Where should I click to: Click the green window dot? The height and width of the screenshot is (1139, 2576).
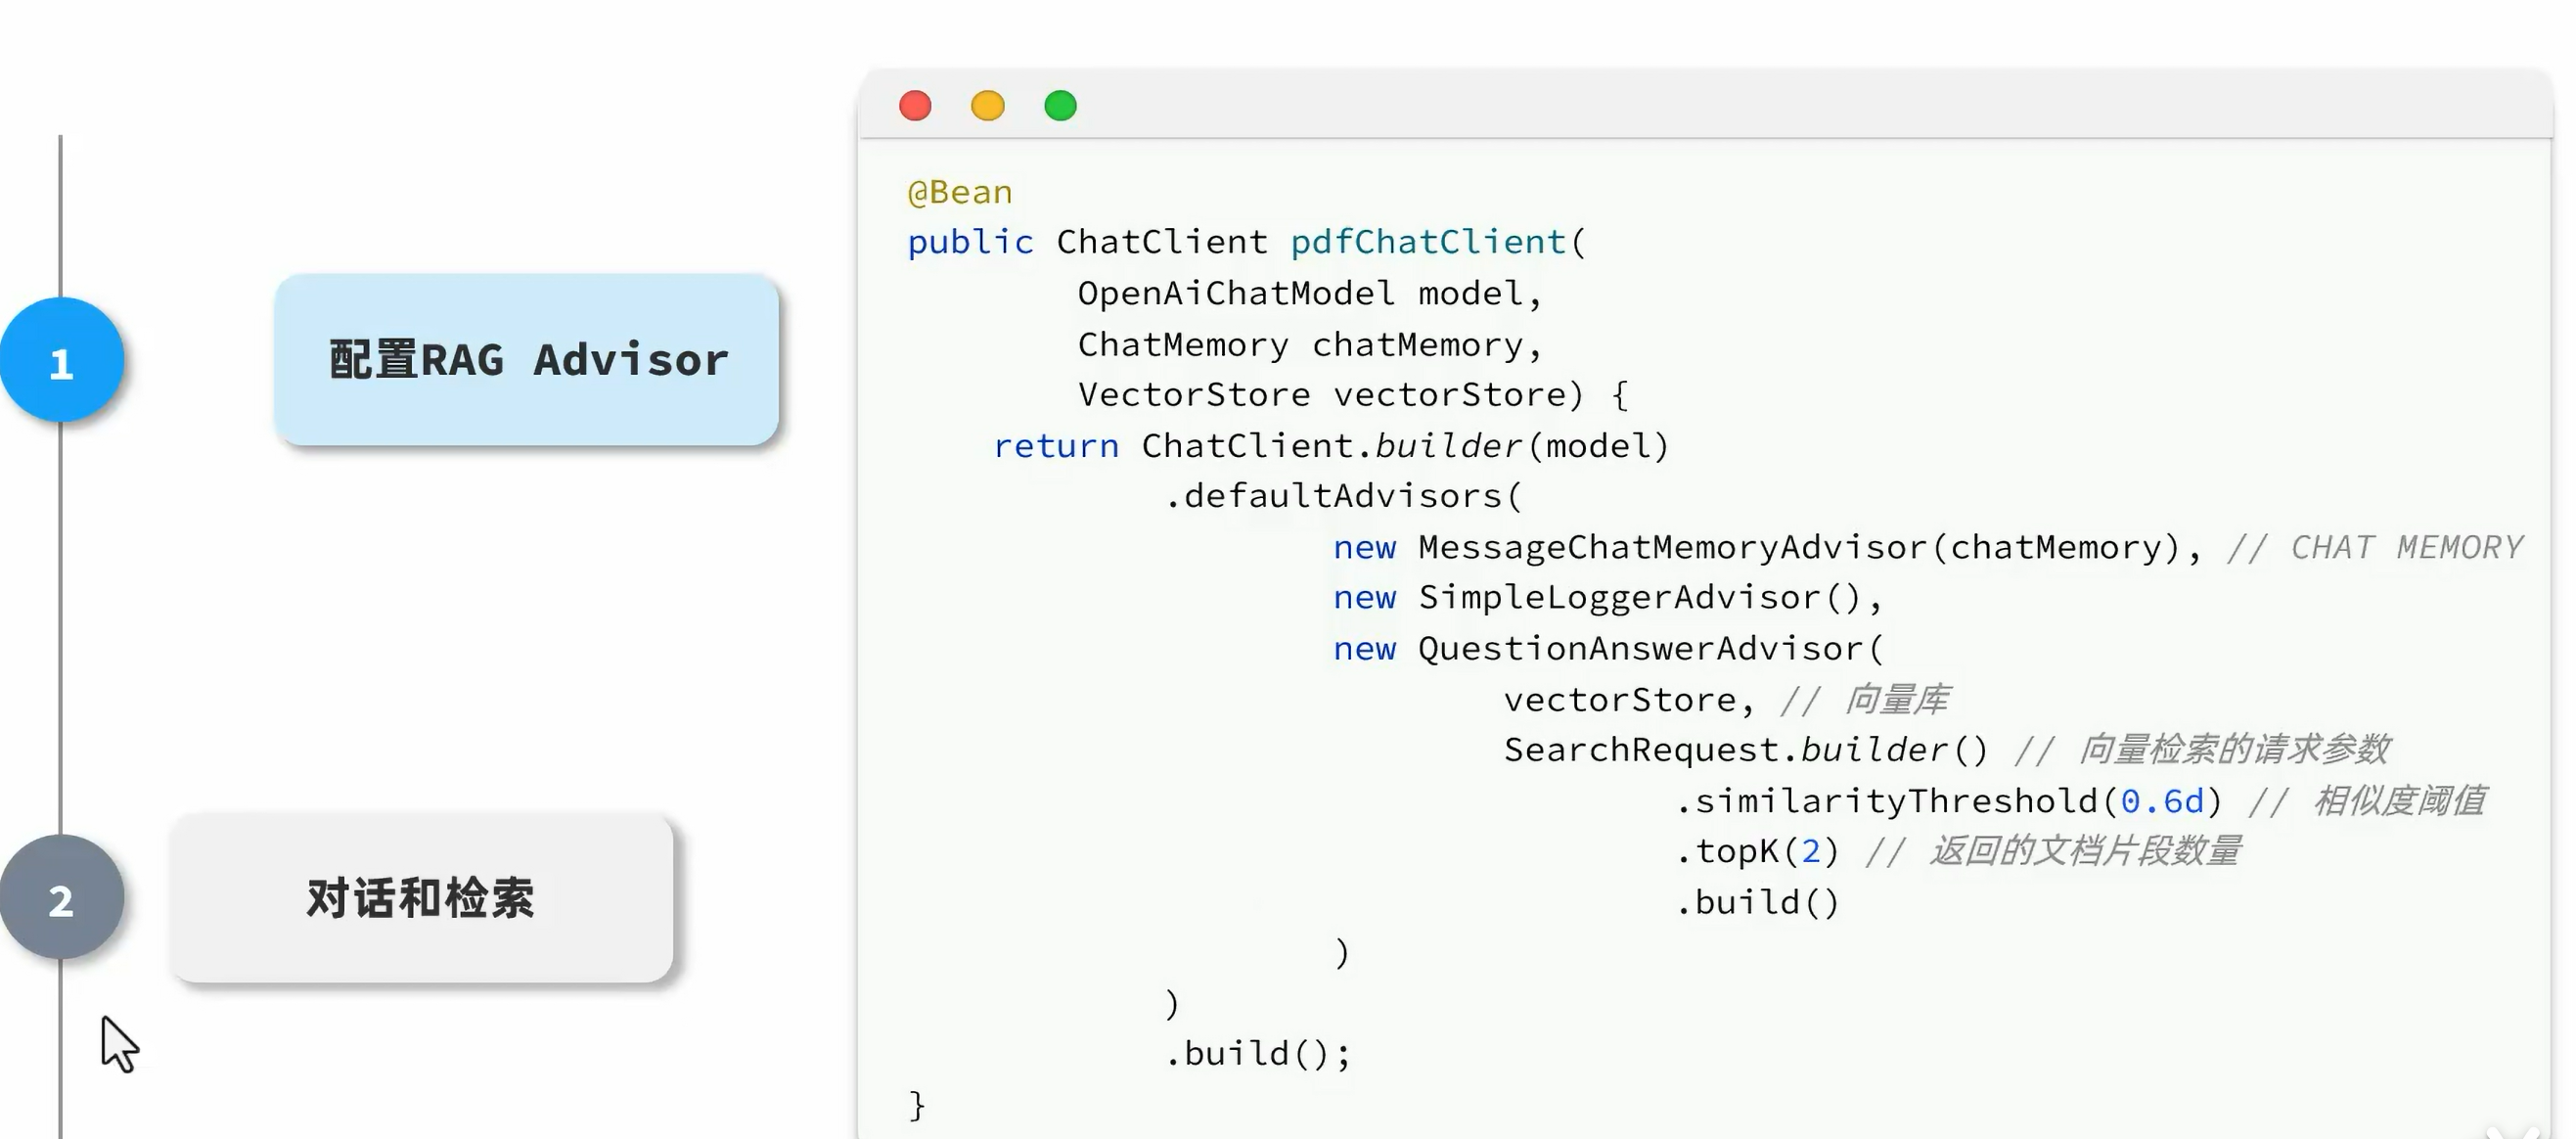(x=1061, y=105)
